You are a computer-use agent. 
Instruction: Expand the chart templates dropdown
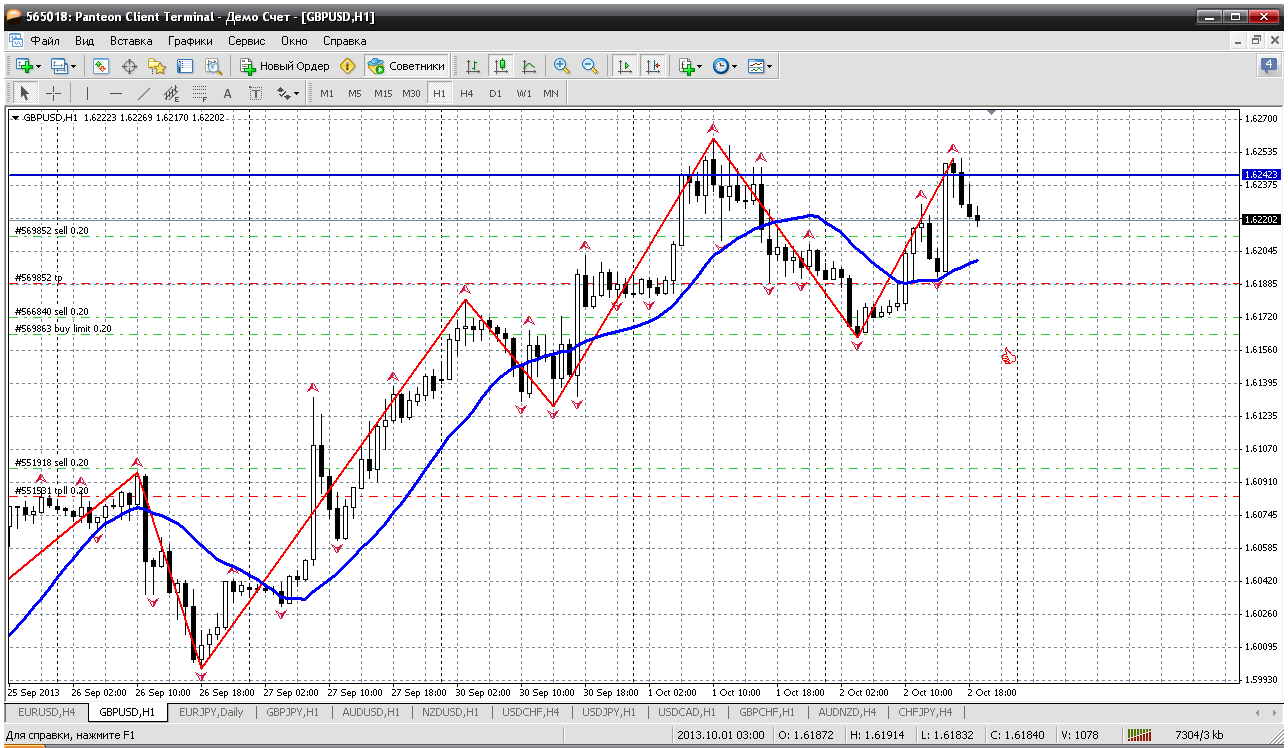click(x=769, y=66)
